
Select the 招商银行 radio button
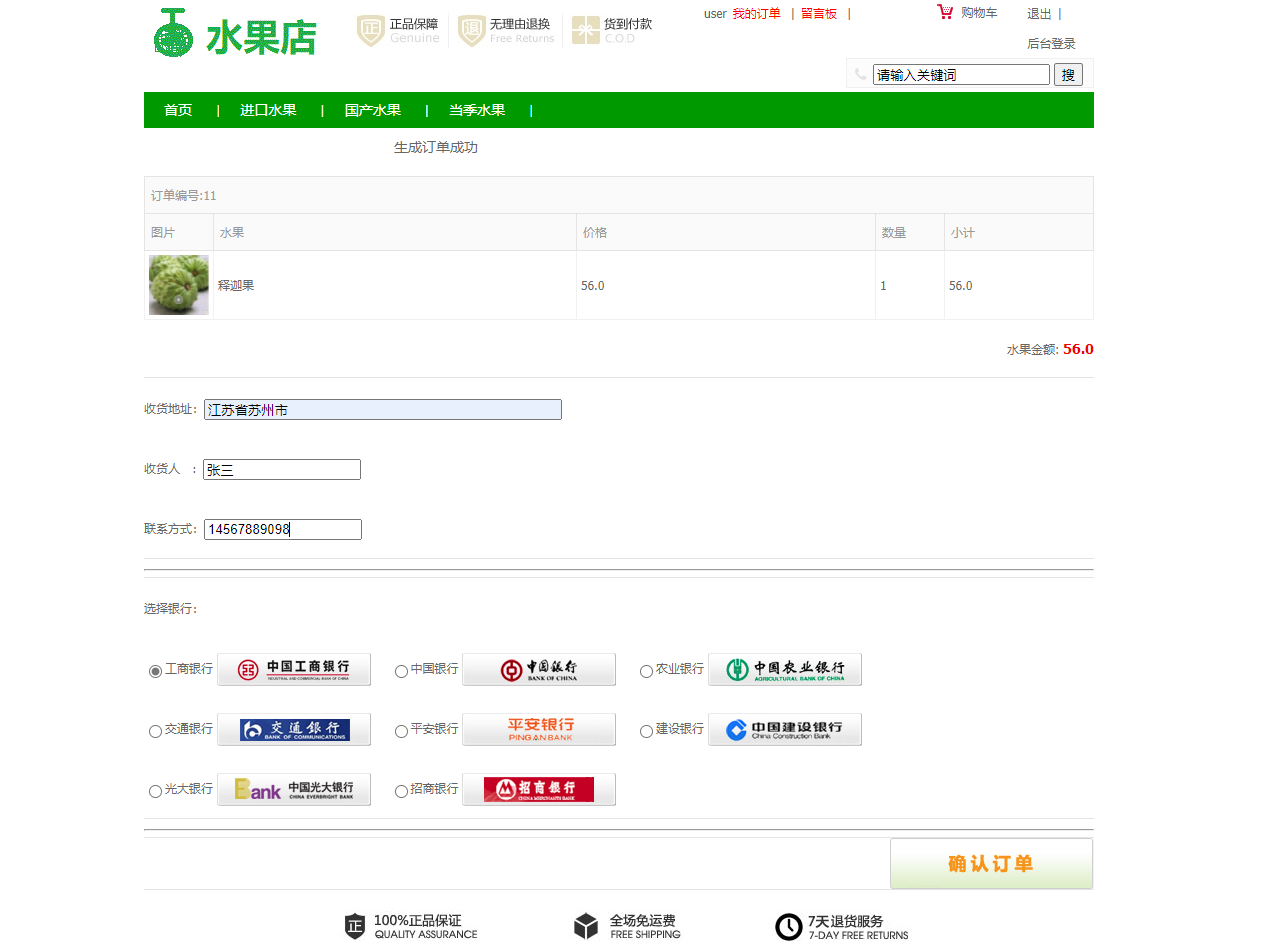coord(401,791)
